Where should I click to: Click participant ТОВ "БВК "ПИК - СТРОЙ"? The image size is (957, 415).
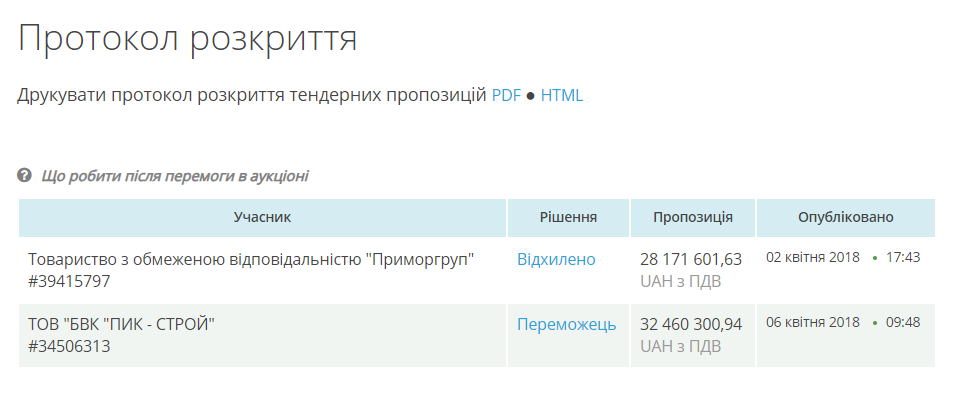pyautogui.click(x=121, y=325)
